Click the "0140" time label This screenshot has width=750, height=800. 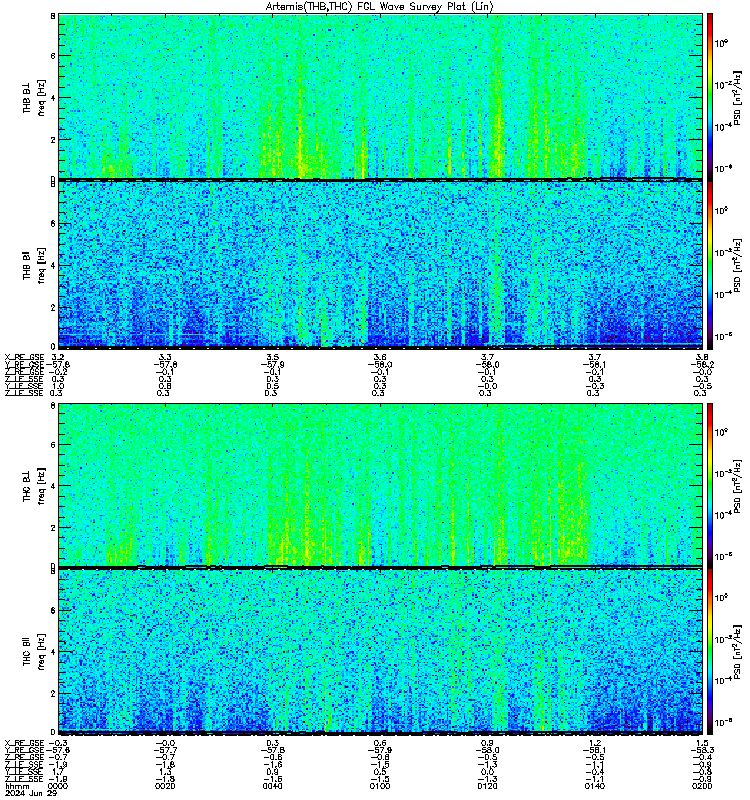coord(595,786)
